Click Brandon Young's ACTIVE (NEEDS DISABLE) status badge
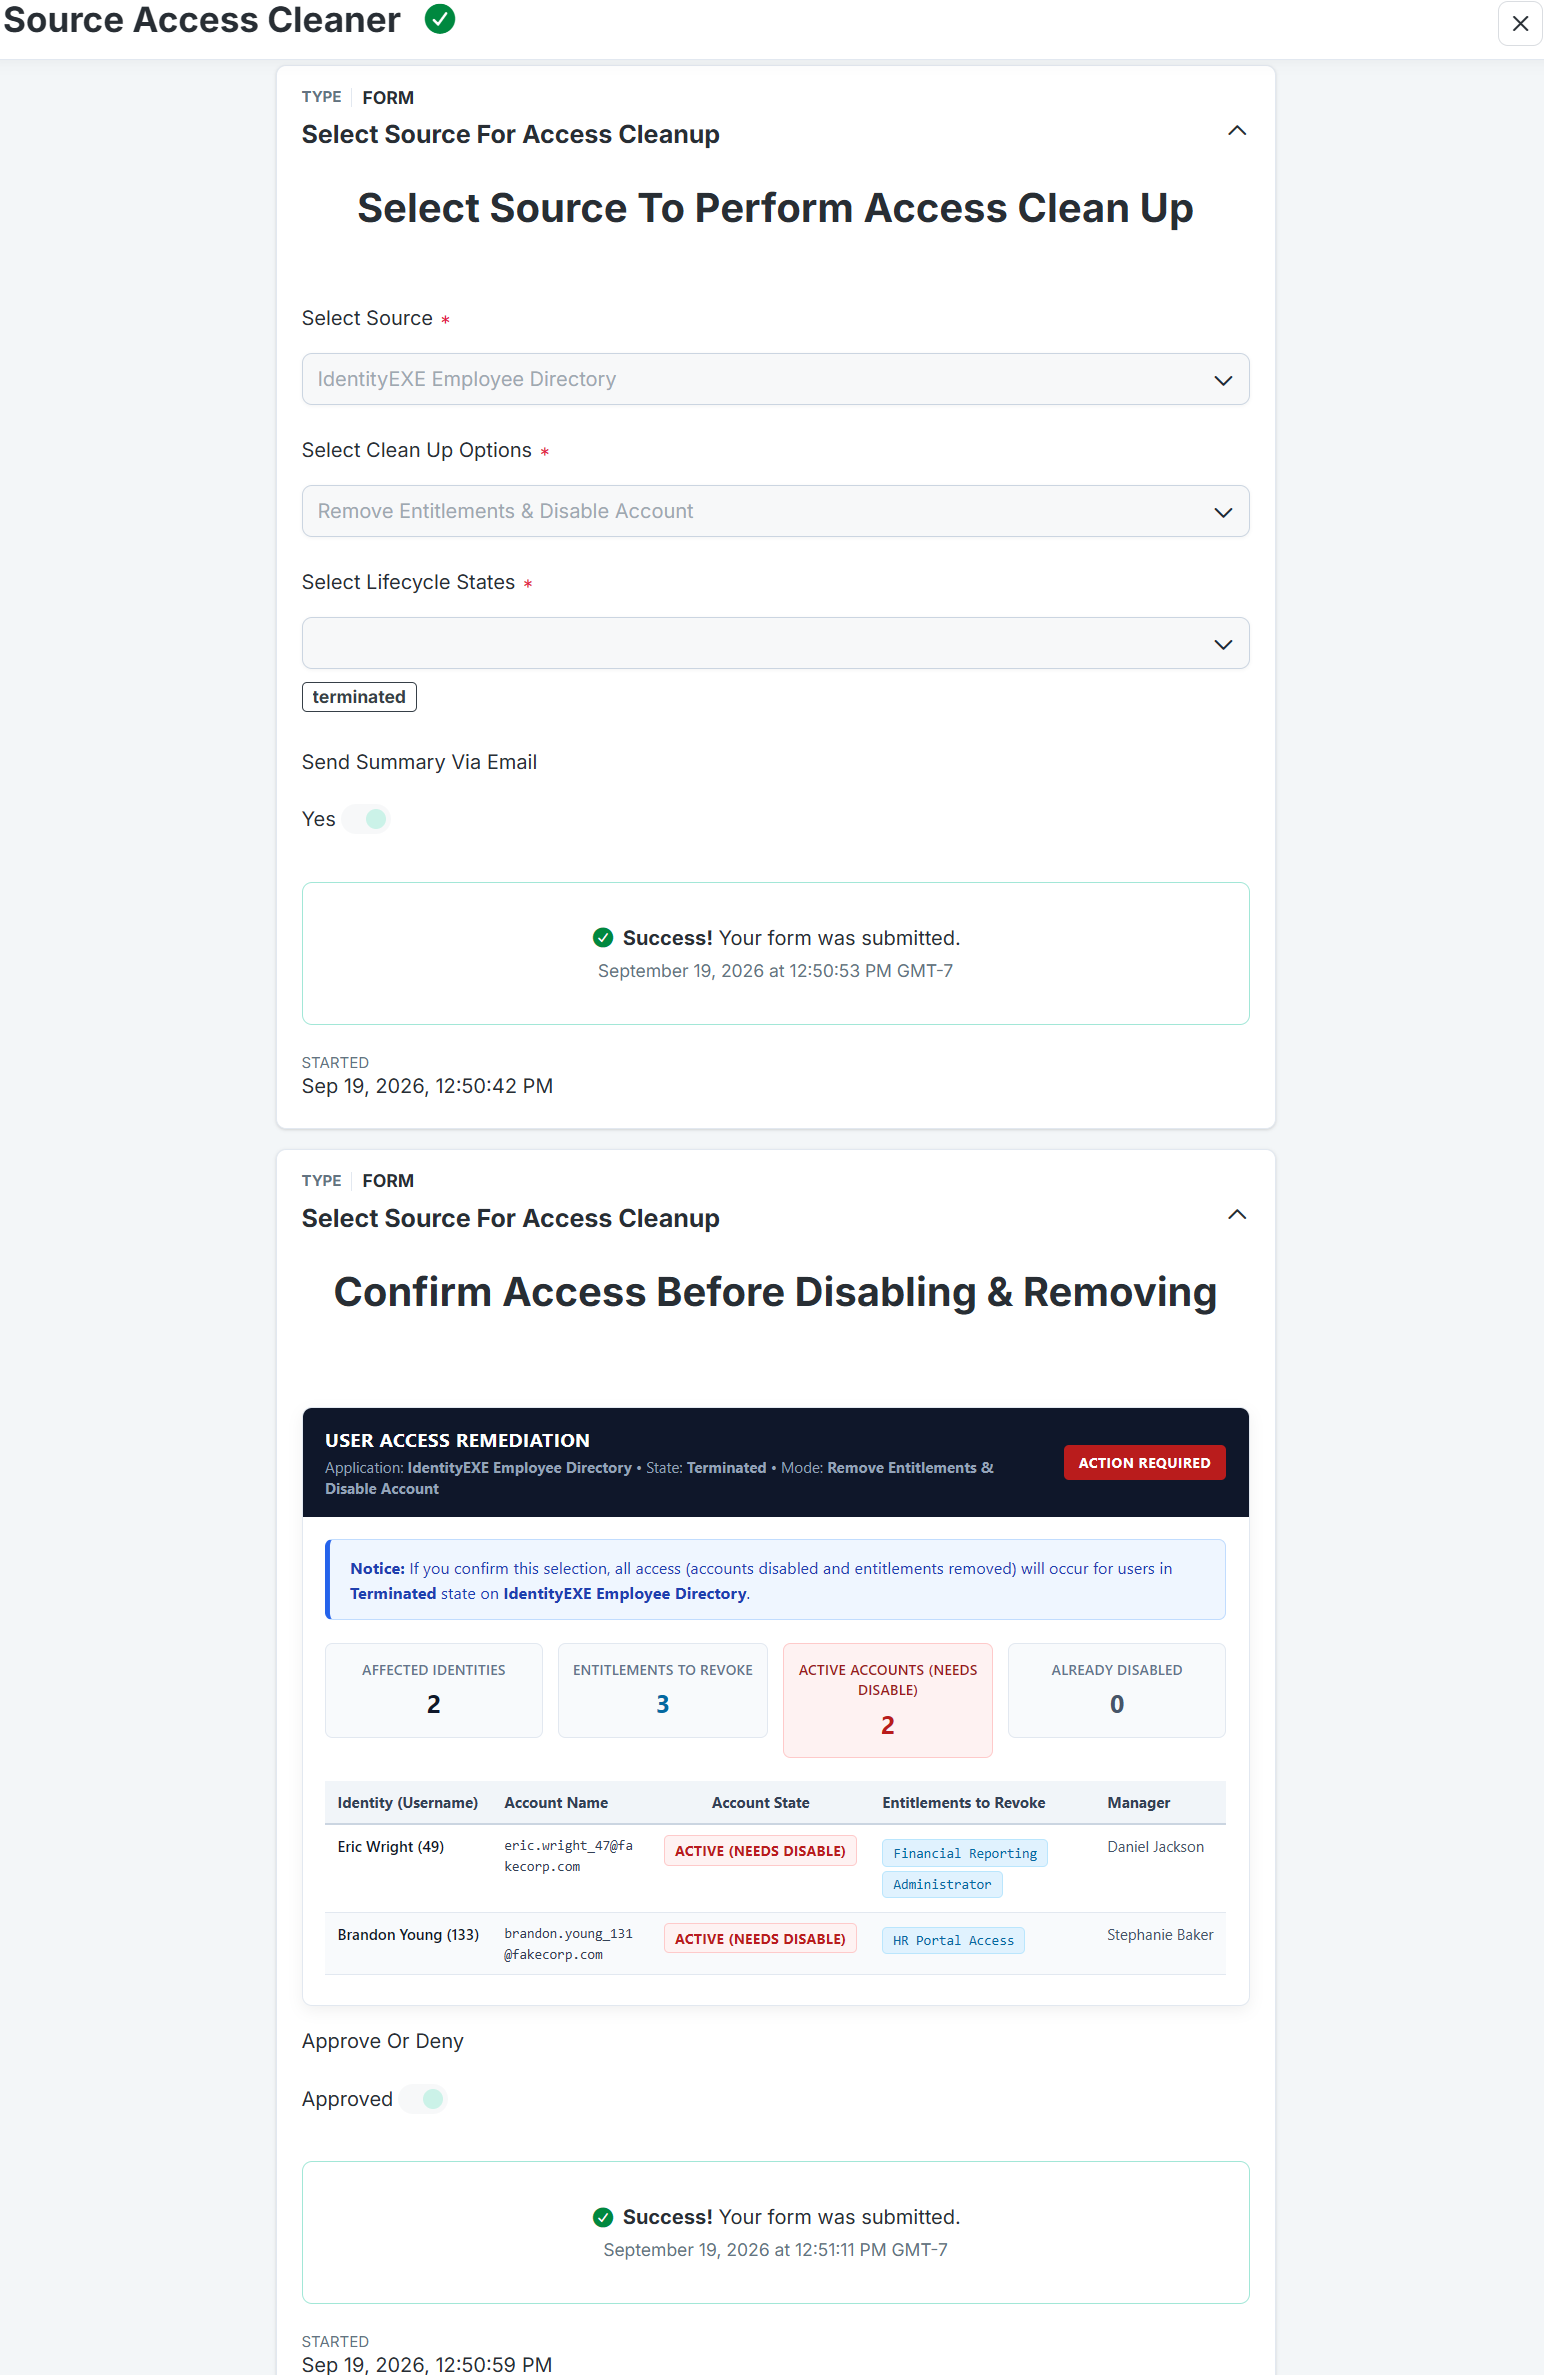The width and height of the screenshot is (1544, 2375). pos(760,1939)
